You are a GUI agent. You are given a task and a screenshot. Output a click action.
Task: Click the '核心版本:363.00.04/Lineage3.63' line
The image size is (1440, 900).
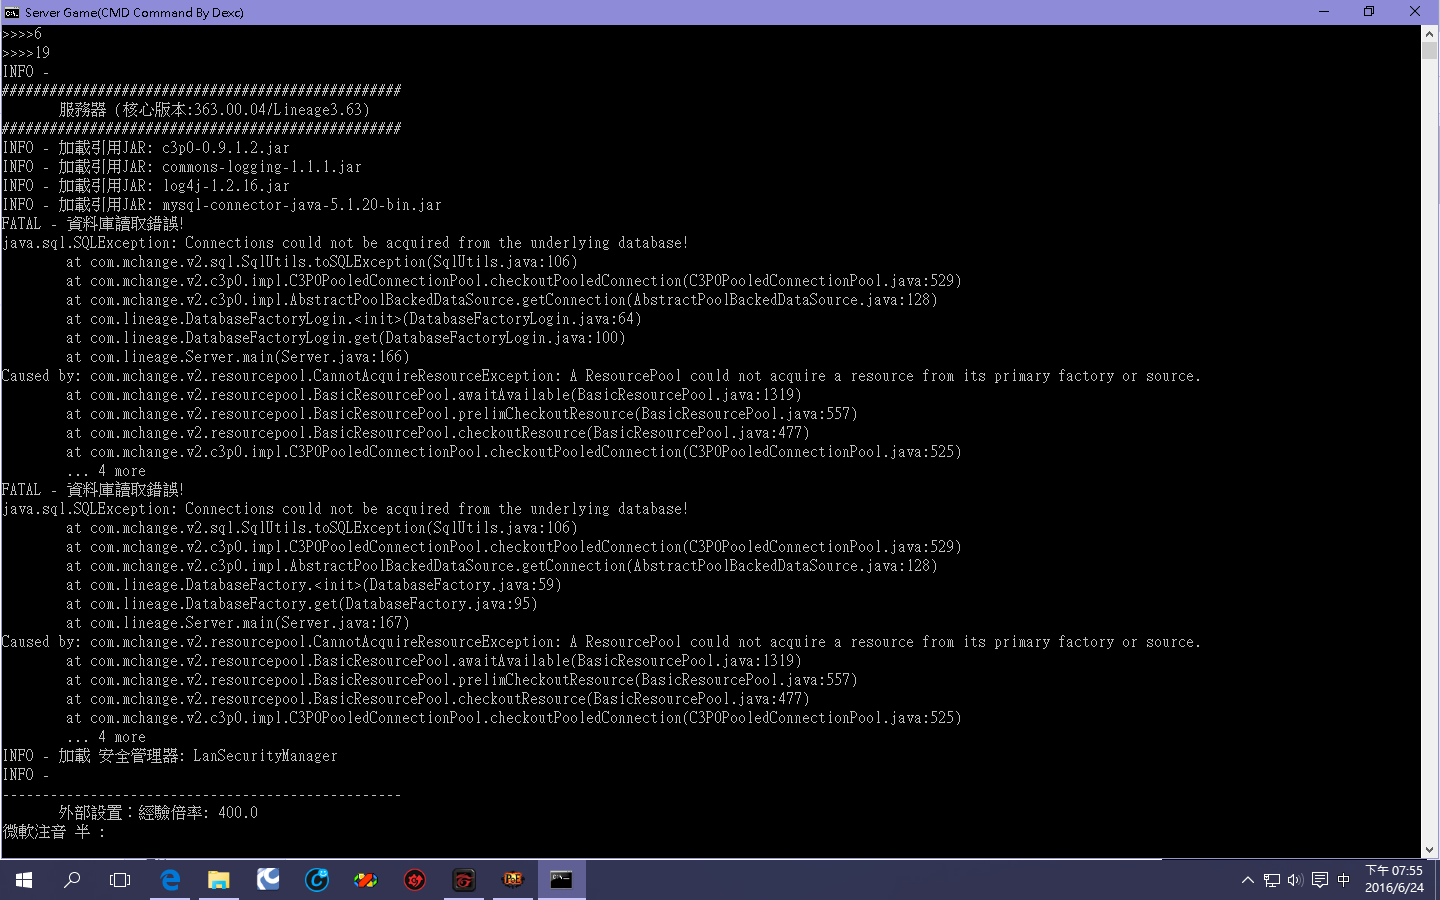click(x=214, y=110)
